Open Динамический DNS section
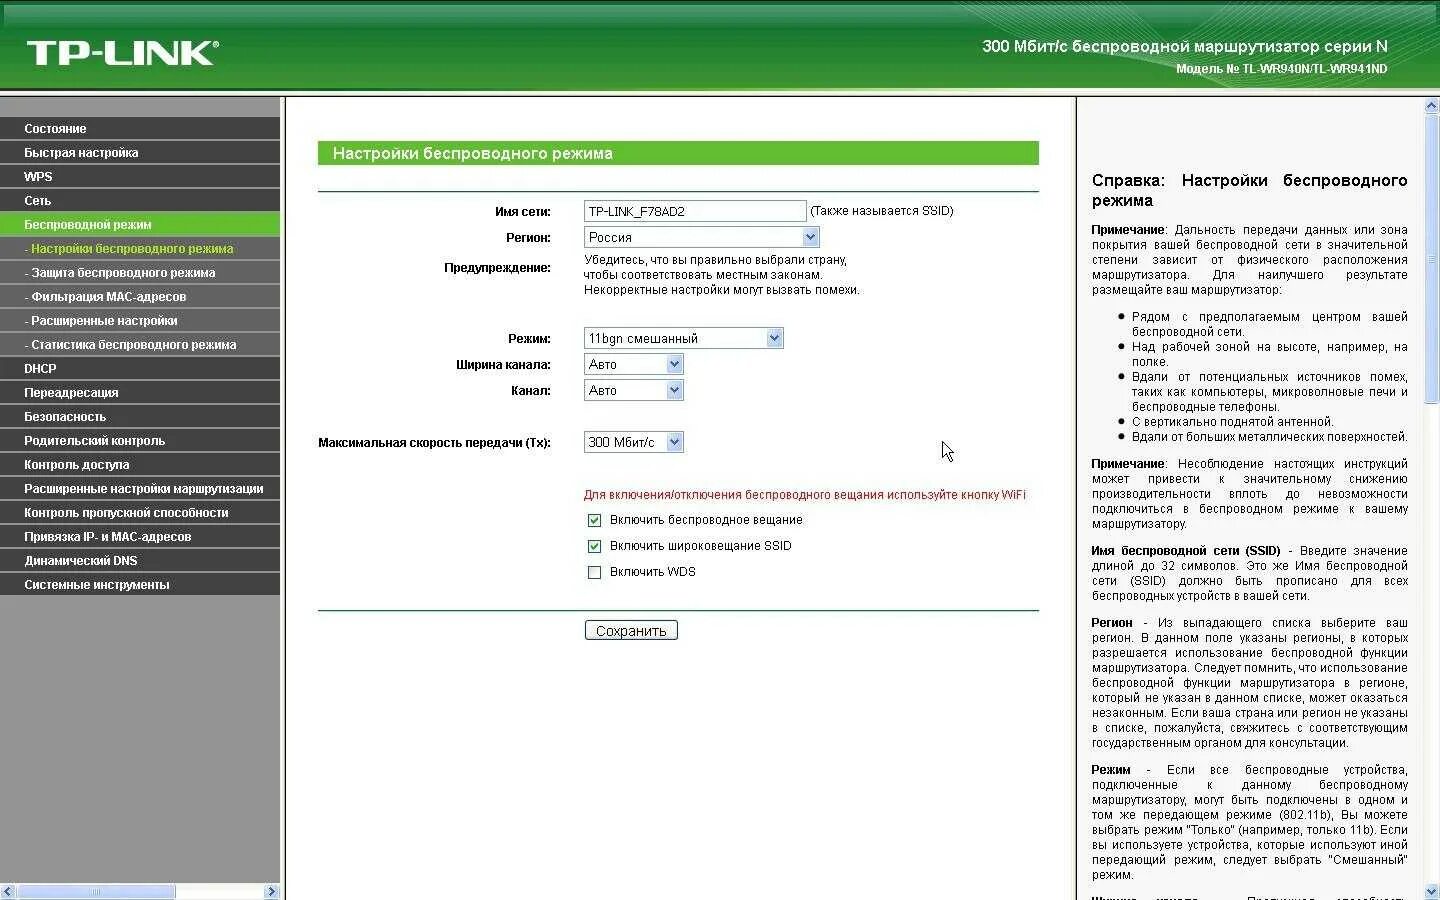The height and width of the screenshot is (900, 1440). tap(140, 560)
